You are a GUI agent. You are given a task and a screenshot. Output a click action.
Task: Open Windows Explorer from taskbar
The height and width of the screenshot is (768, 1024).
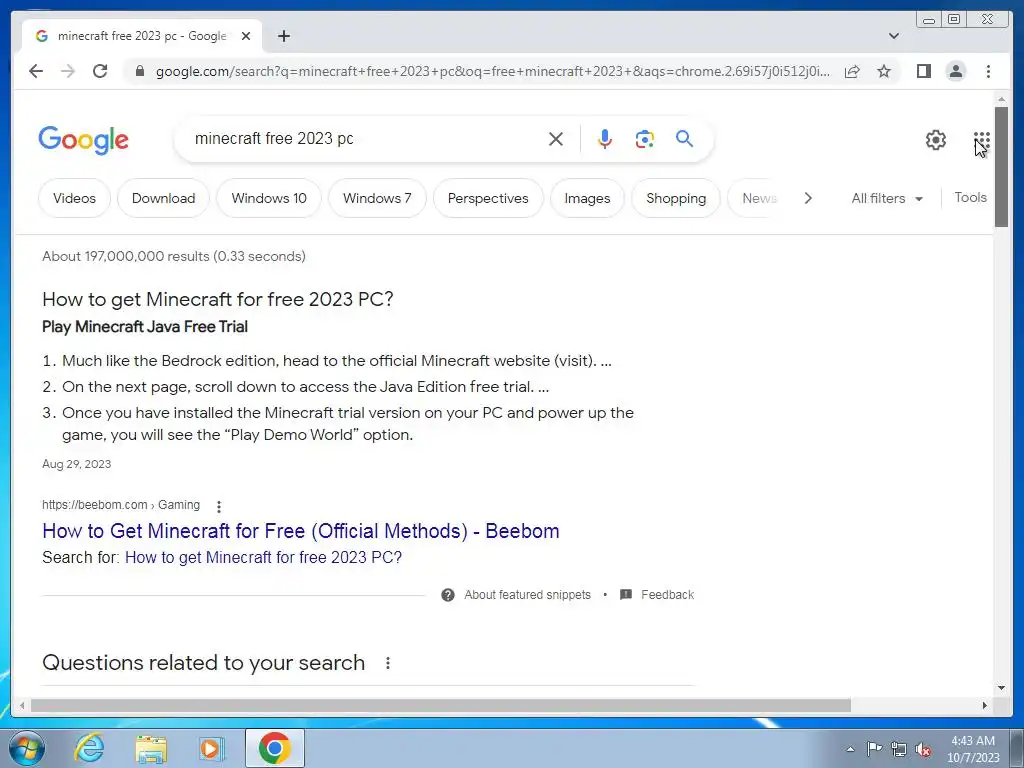(x=151, y=748)
